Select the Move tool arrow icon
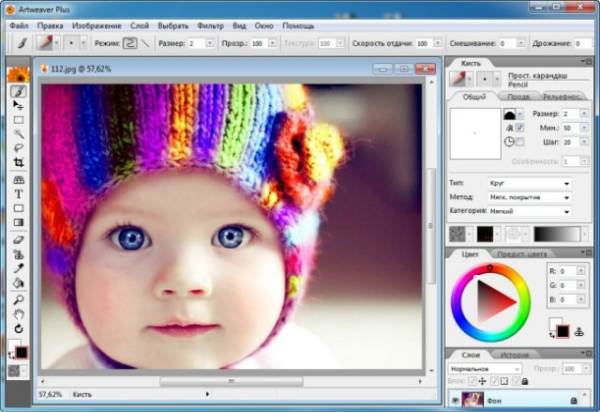The height and width of the screenshot is (412, 600). point(18,105)
